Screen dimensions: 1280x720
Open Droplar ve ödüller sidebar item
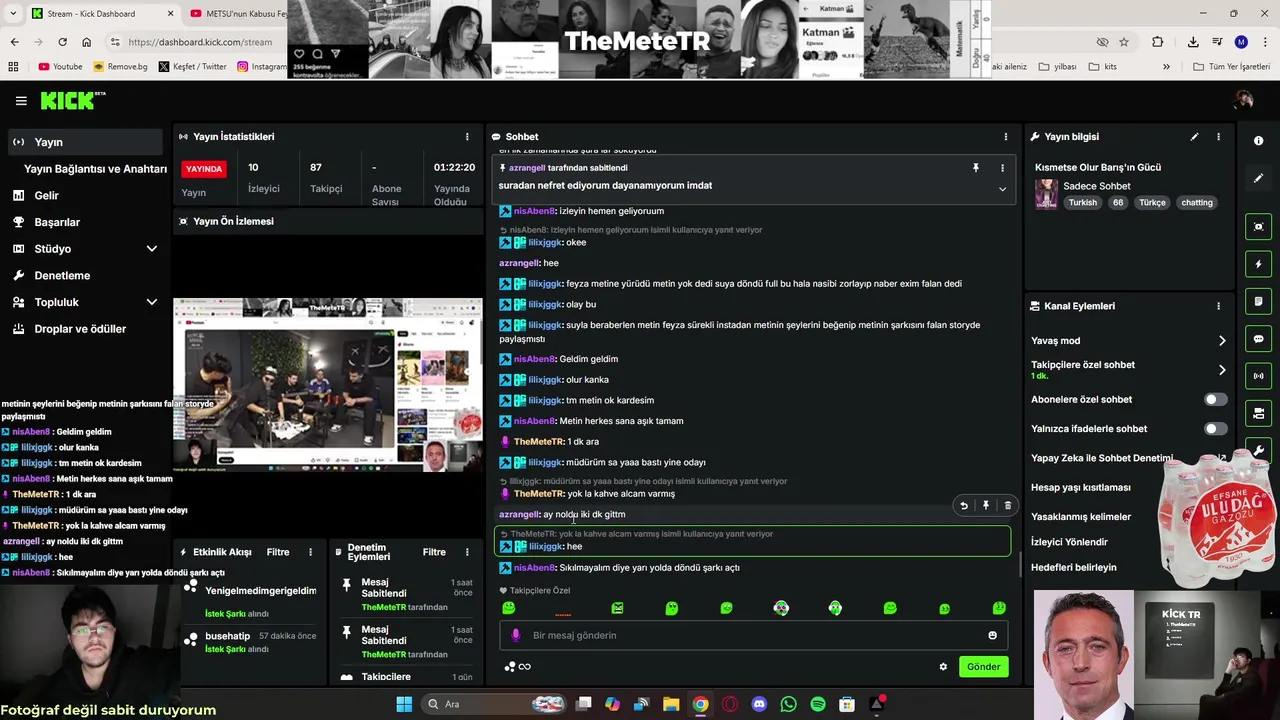(x=80, y=329)
